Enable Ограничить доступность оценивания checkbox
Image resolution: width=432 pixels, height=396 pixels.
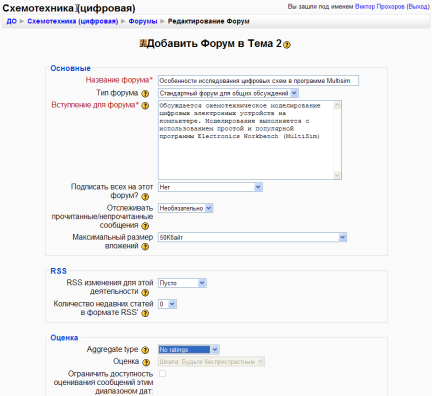tap(162, 374)
